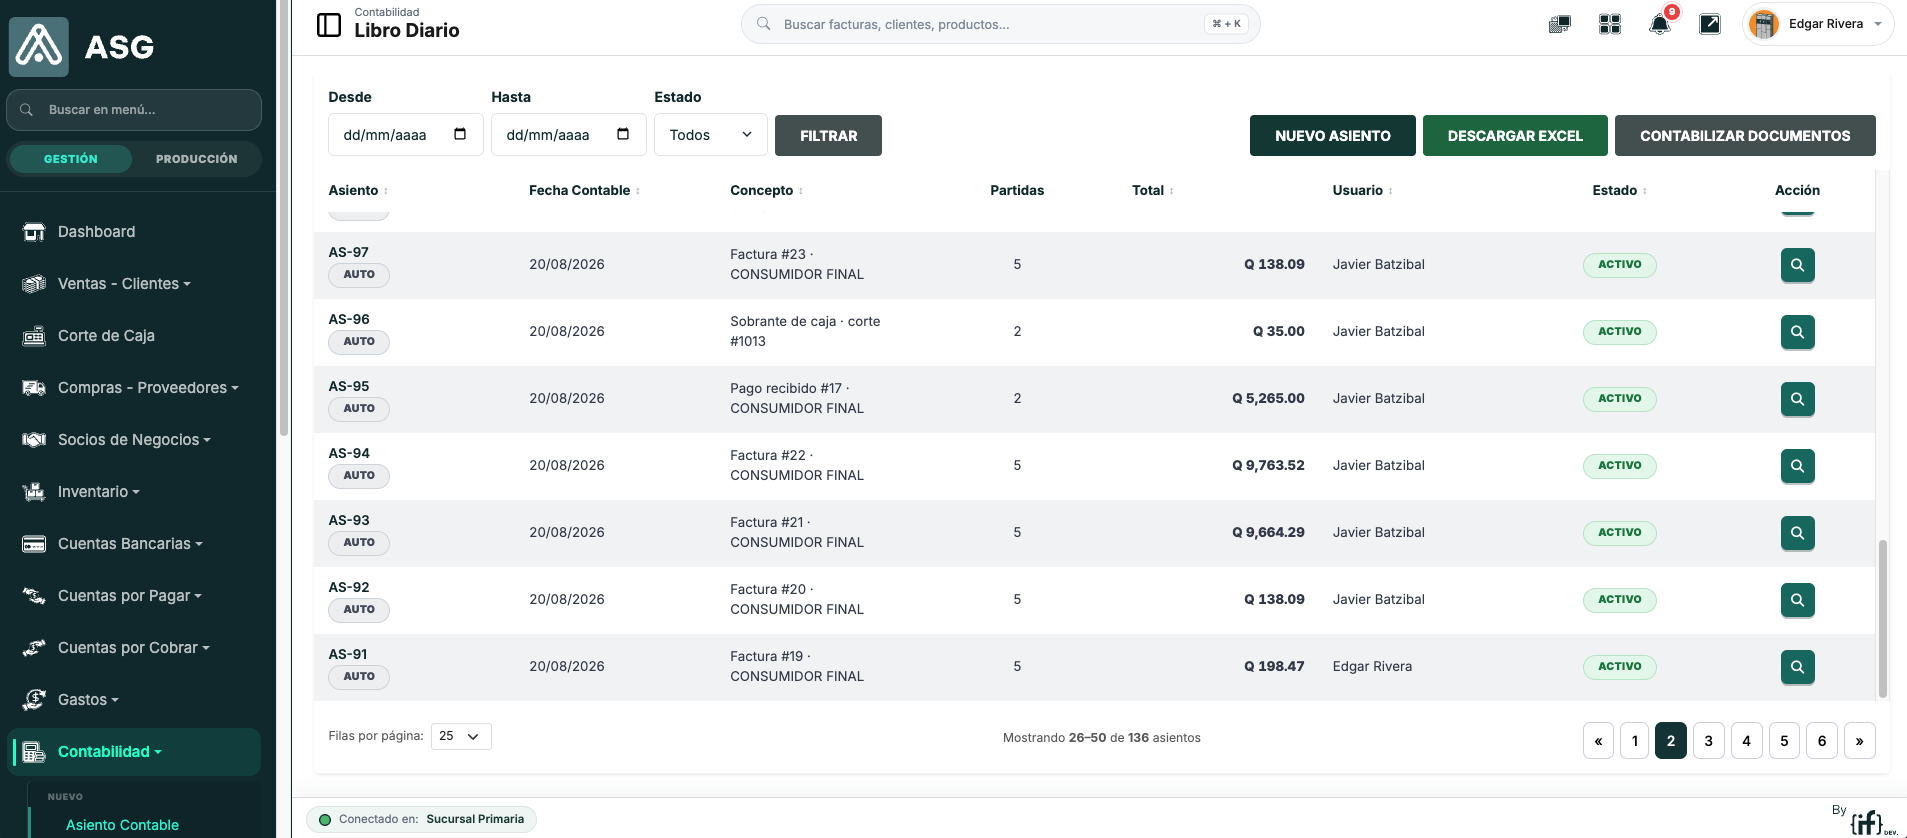Sort table by Fecha Contable column
The image size is (1907, 838).
[x=584, y=190]
